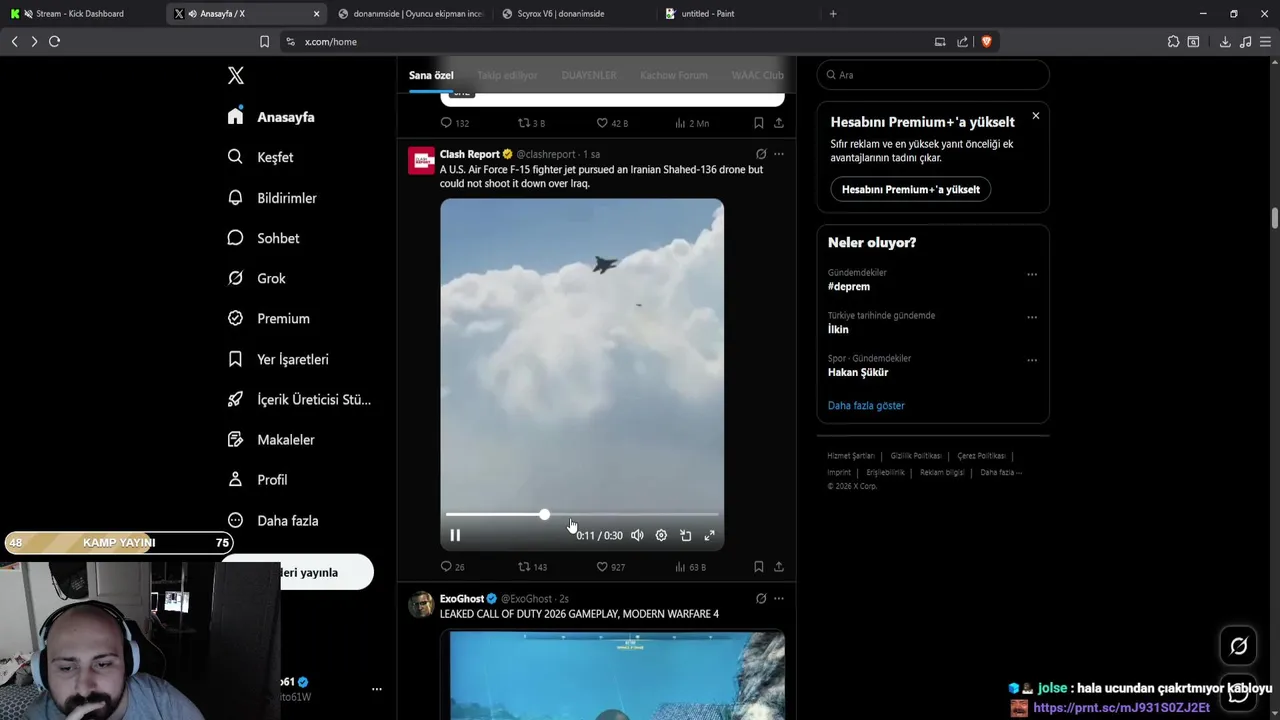
Task: Click Daha fazla göster link
Action: tap(866, 405)
